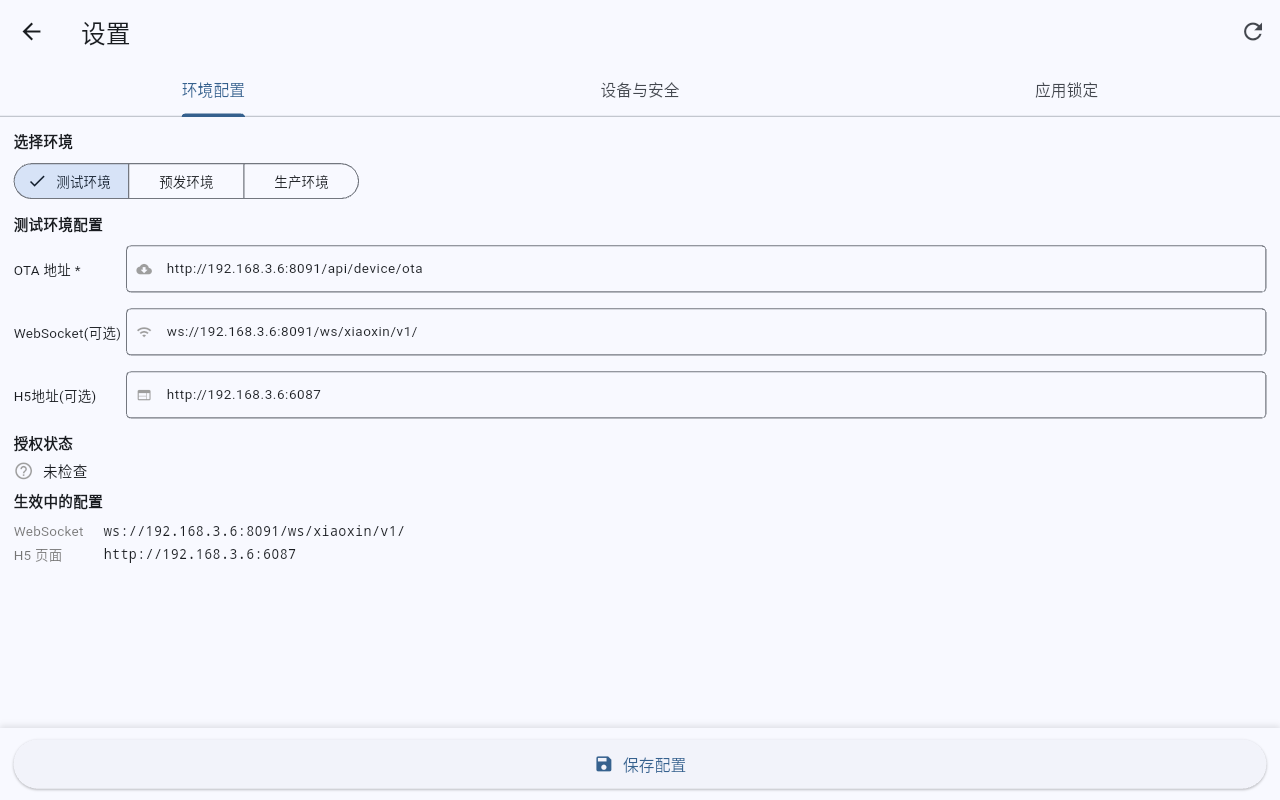Click the active H5 页面 value http://192.168.3.6:6087
1280x800 pixels.
tap(200, 554)
